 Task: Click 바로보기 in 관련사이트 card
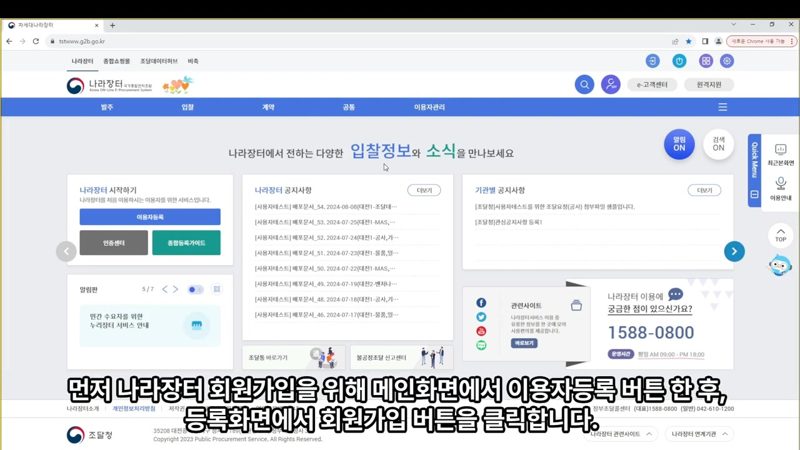tap(524, 343)
